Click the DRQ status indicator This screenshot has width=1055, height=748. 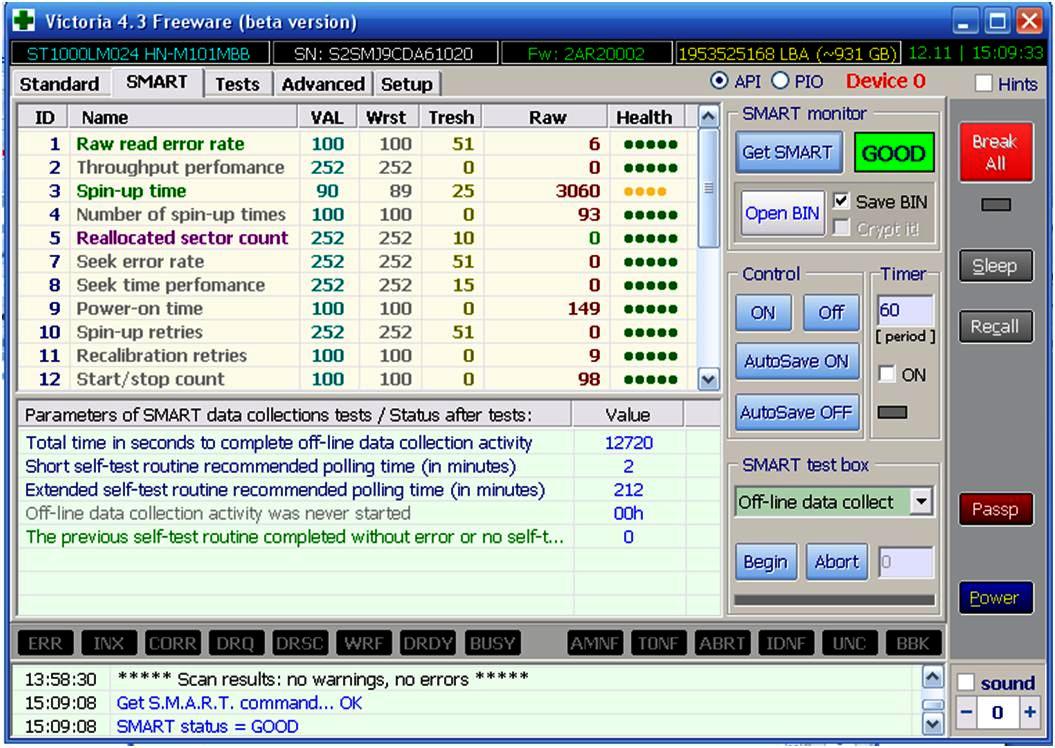[x=235, y=644]
